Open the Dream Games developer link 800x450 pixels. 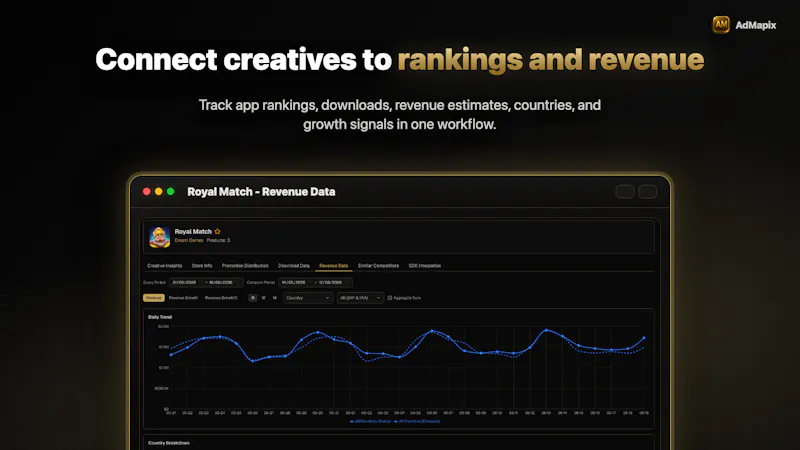pos(189,240)
